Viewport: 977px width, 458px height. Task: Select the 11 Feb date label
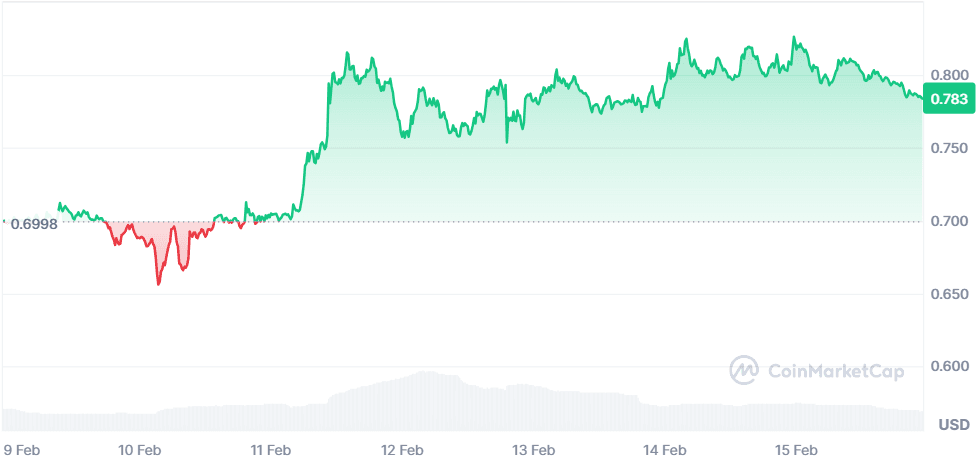tap(271, 450)
